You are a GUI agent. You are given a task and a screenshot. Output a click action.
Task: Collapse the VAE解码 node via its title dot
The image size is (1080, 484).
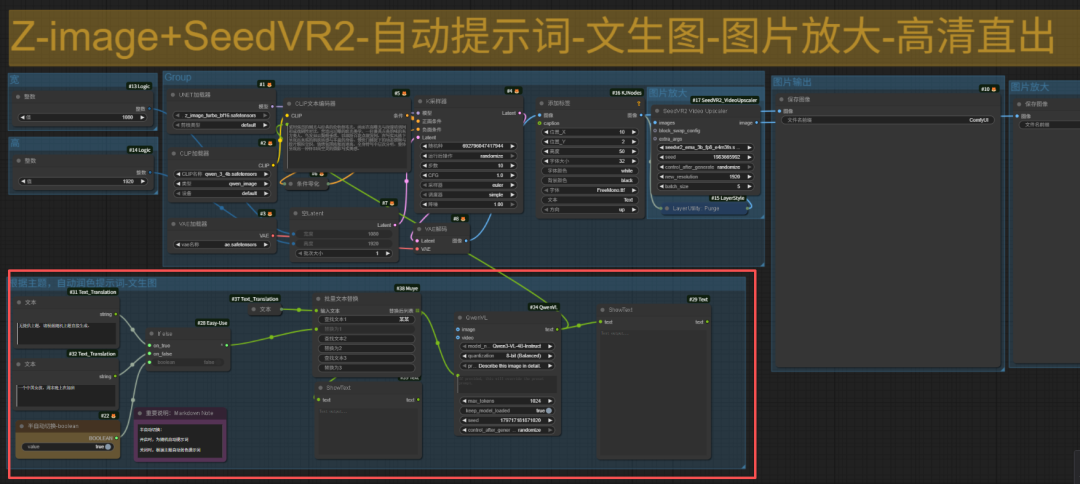click(419, 229)
